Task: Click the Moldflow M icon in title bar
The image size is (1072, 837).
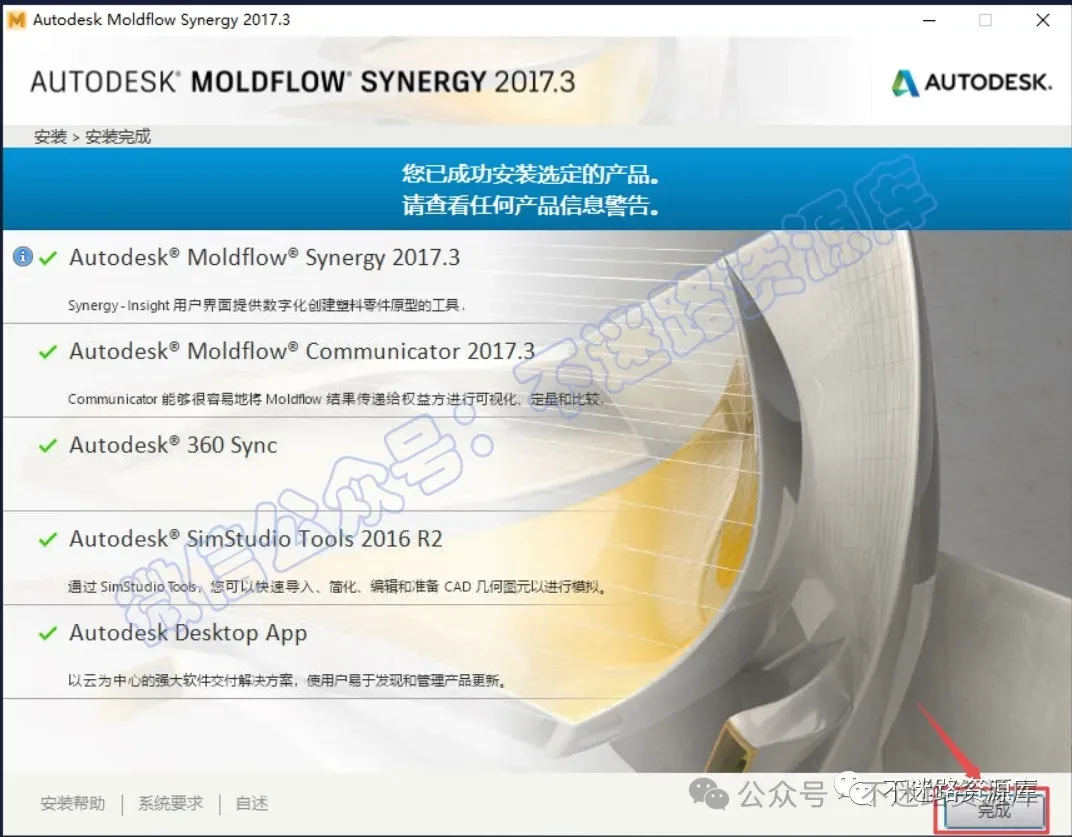Action: (16, 20)
